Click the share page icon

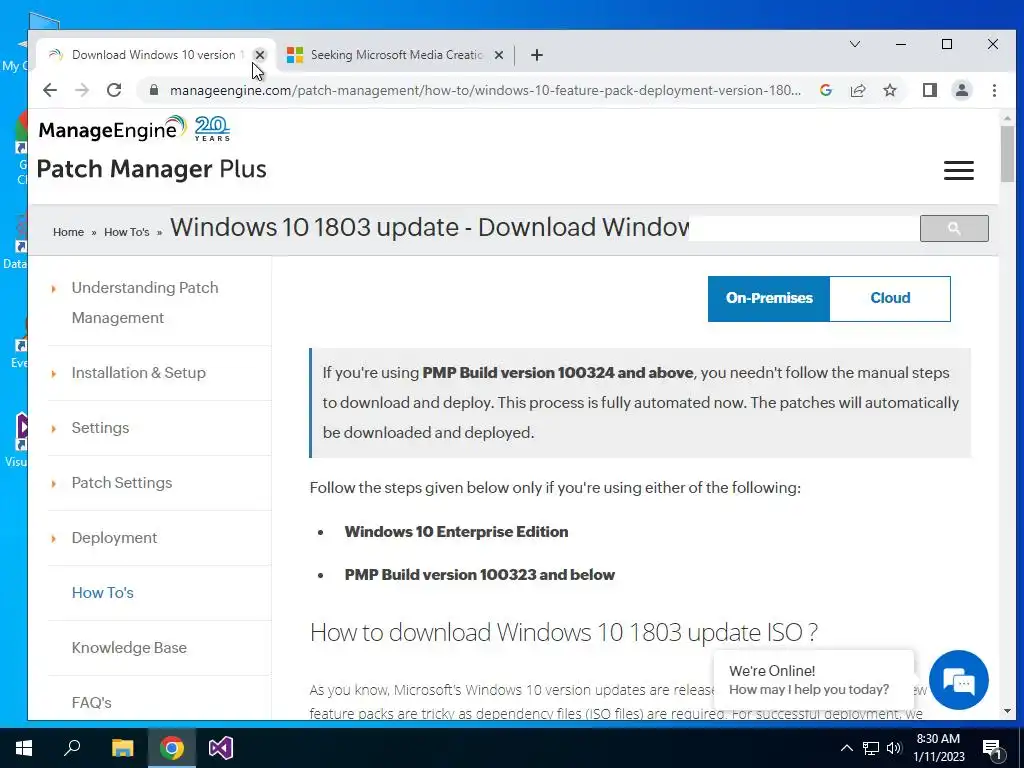point(857,90)
